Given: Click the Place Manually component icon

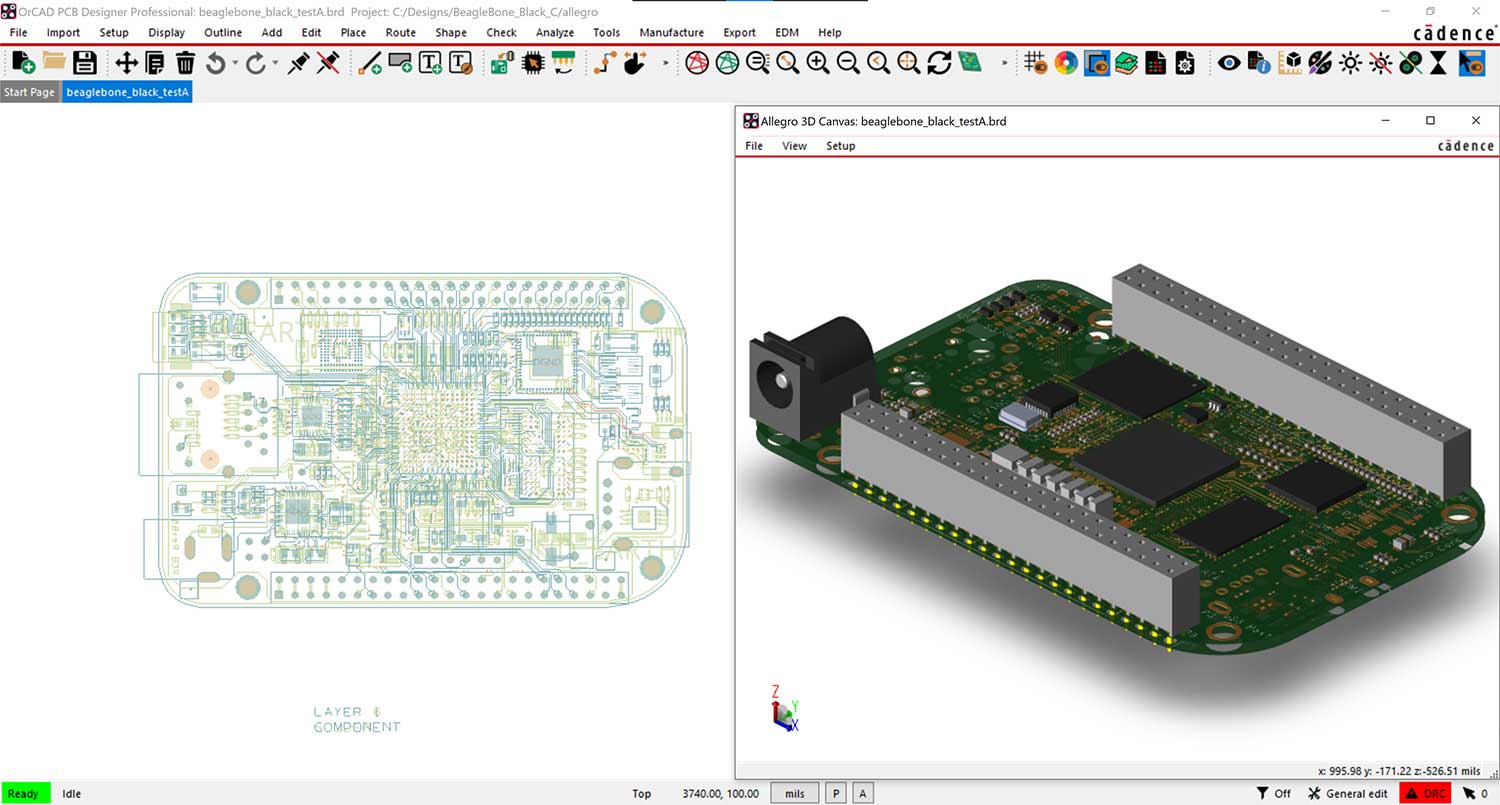Looking at the screenshot, I should coord(502,63).
